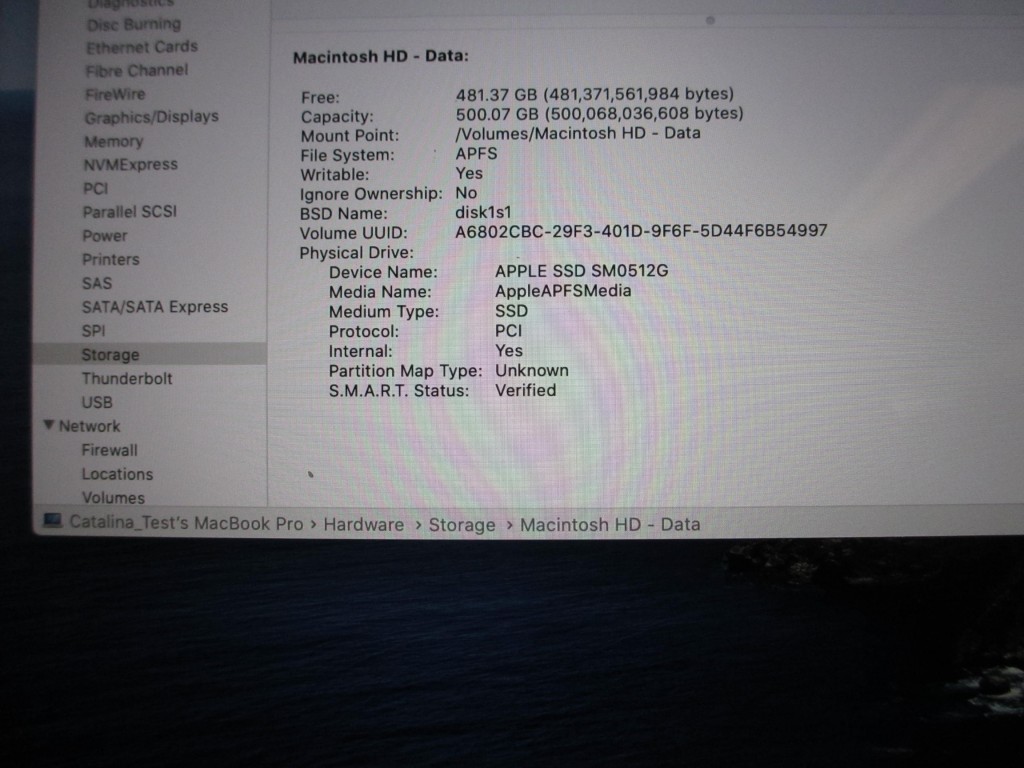This screenshot has width=1024, height=768.
Task: Click Catalina_Test's MacBook Pro in path bar
Action: click(x=186, y=523)
